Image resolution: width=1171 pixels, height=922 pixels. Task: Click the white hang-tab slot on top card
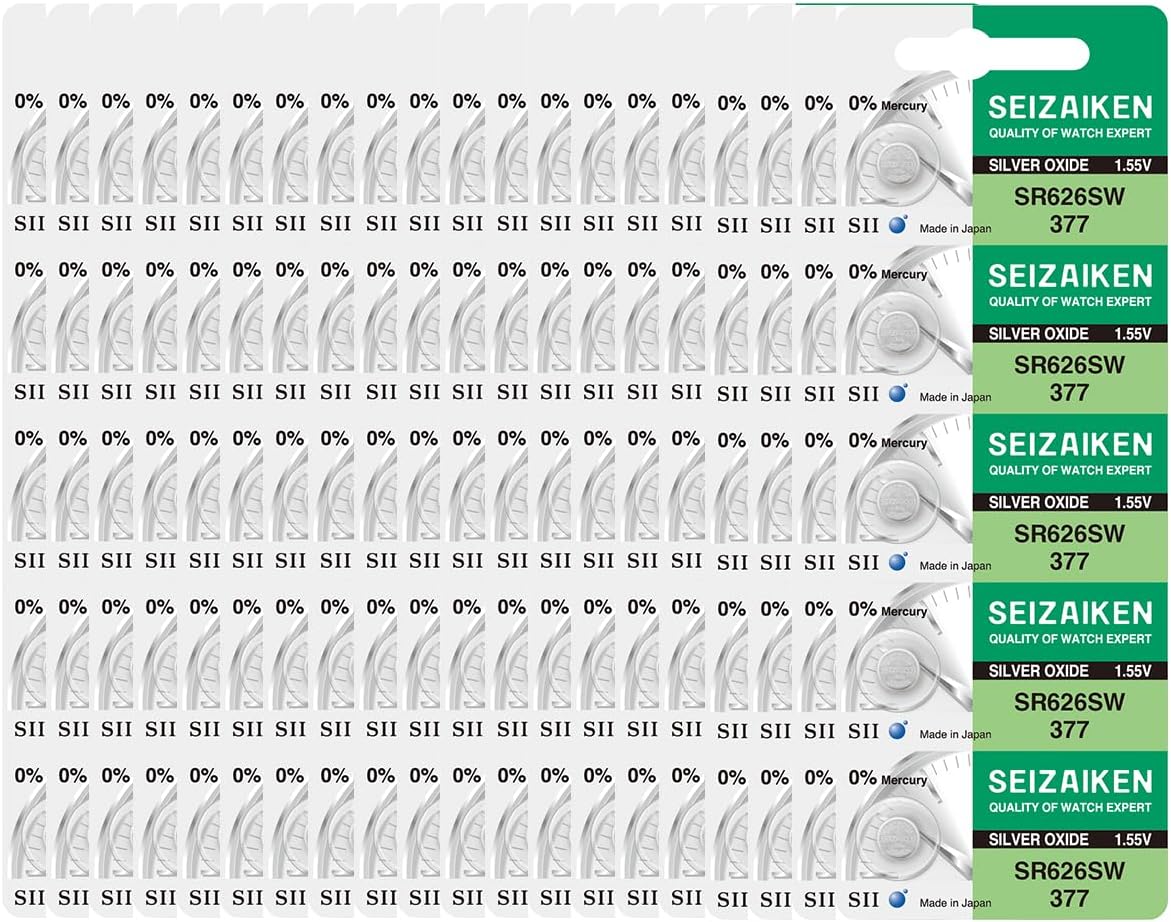pos(992,54)
